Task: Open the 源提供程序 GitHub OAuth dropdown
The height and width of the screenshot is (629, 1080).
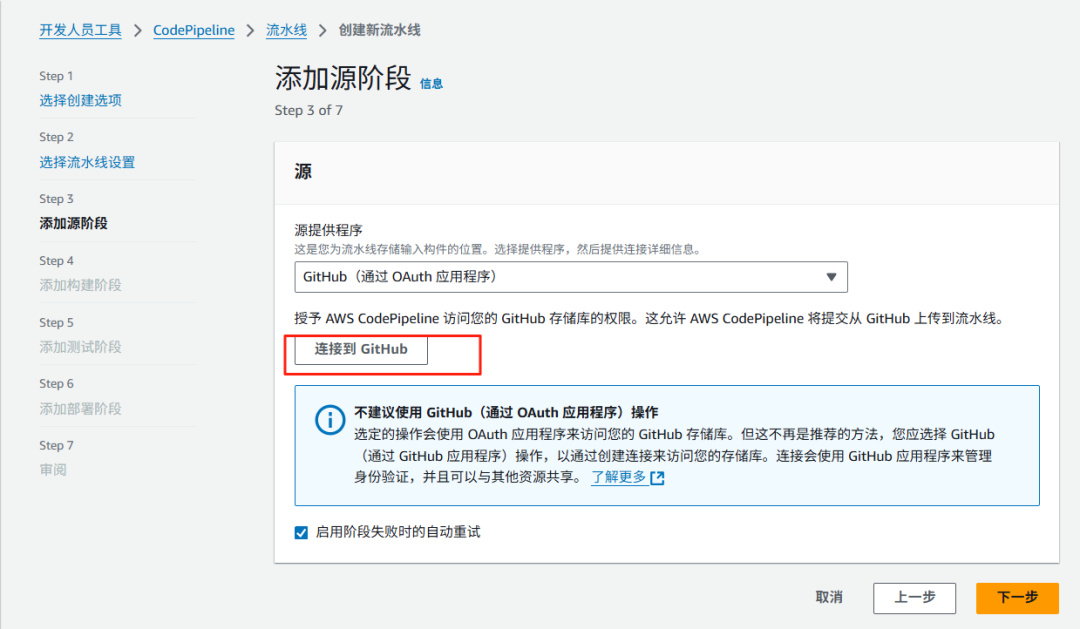Action: pos(571,277)
